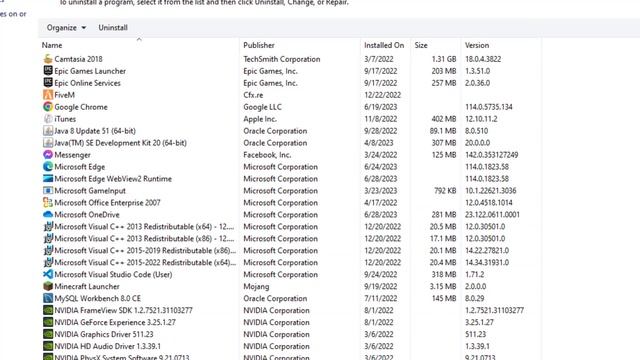Select the Microsoft GameInput icon

pyautogui.click(x=48, y=191)
